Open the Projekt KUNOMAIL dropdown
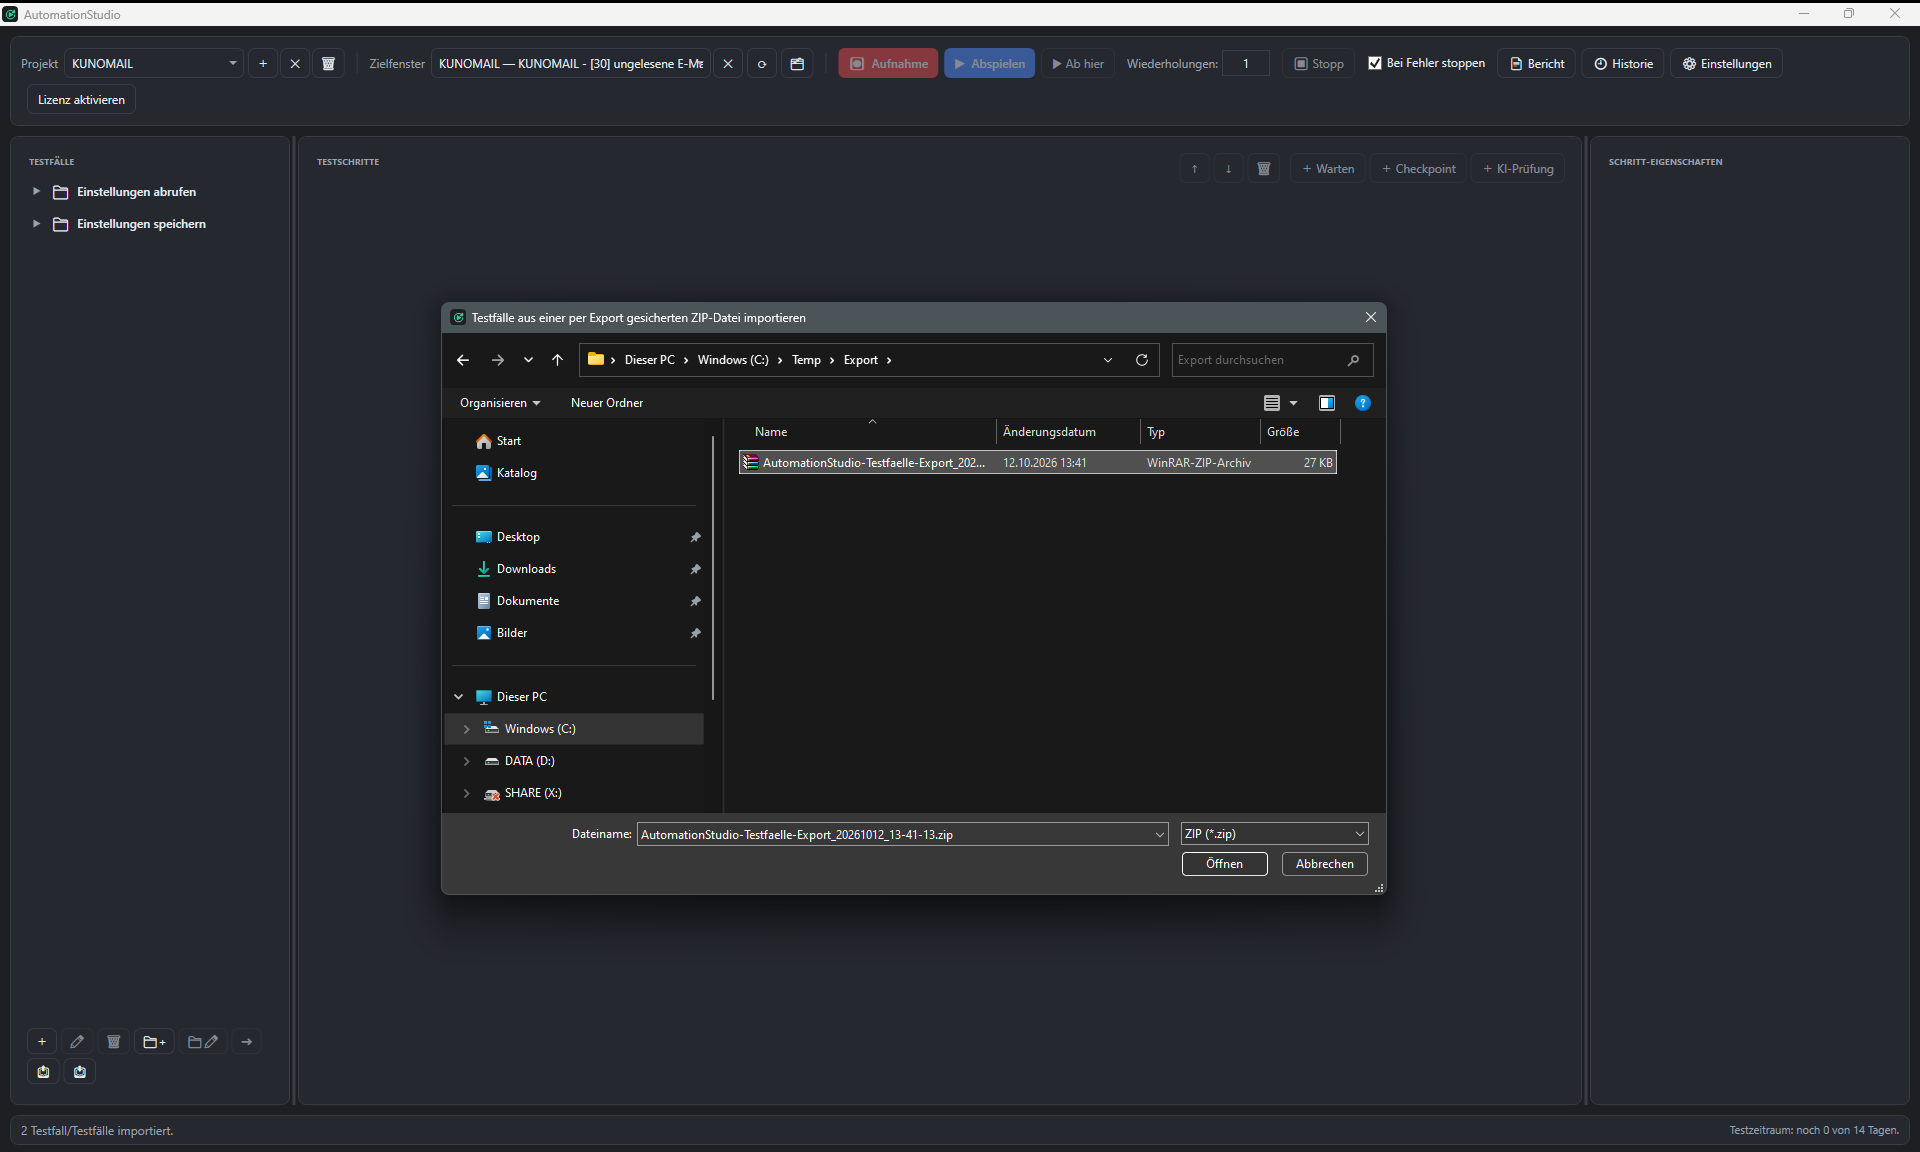The height and width of the screenshot is (1152, 1920). [x=154, y=63]
